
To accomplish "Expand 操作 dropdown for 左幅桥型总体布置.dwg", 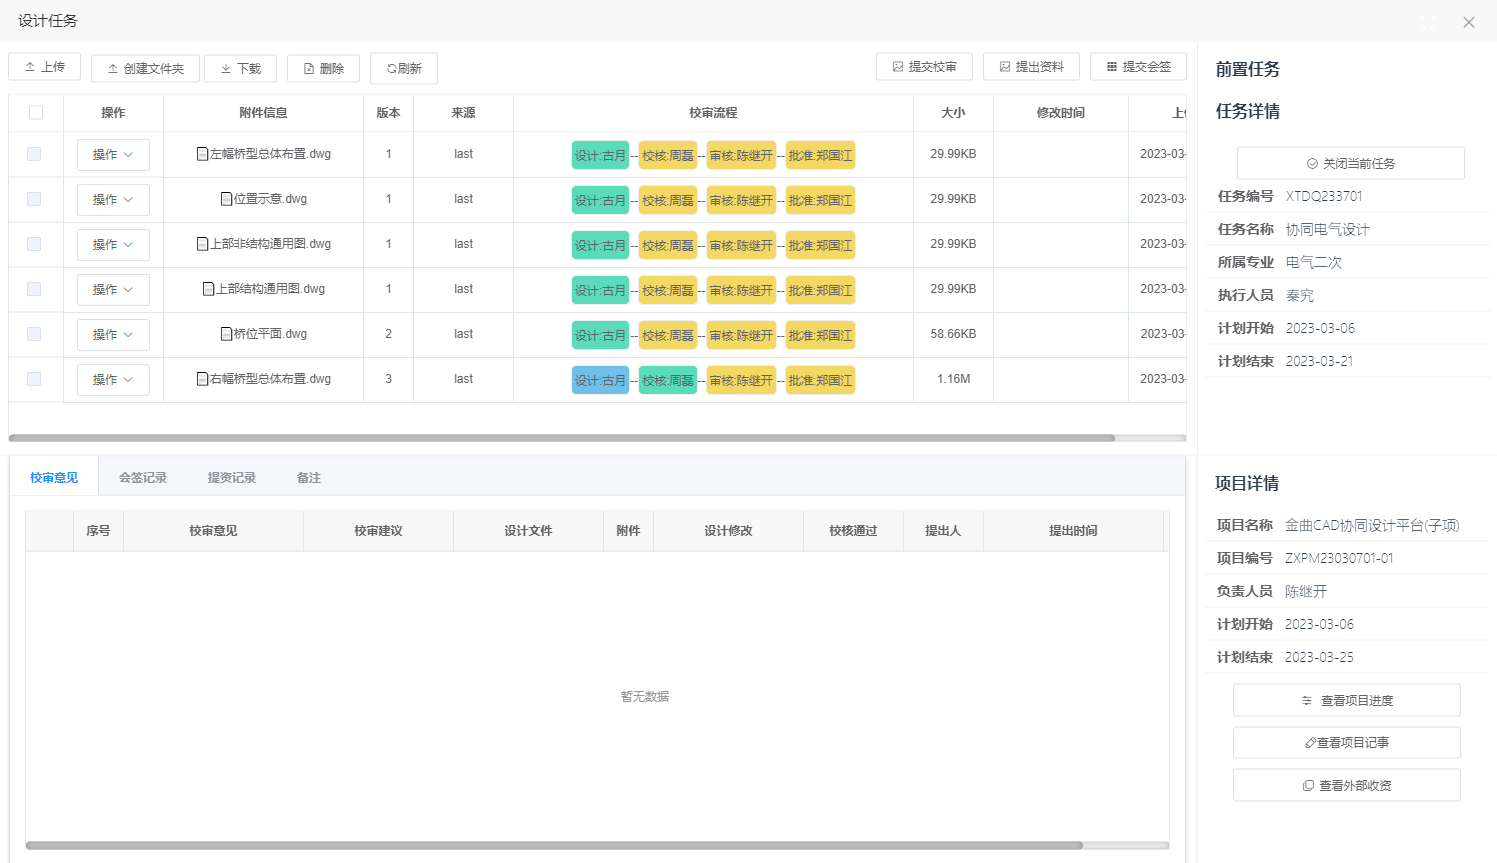I will [x=113, y=155].
